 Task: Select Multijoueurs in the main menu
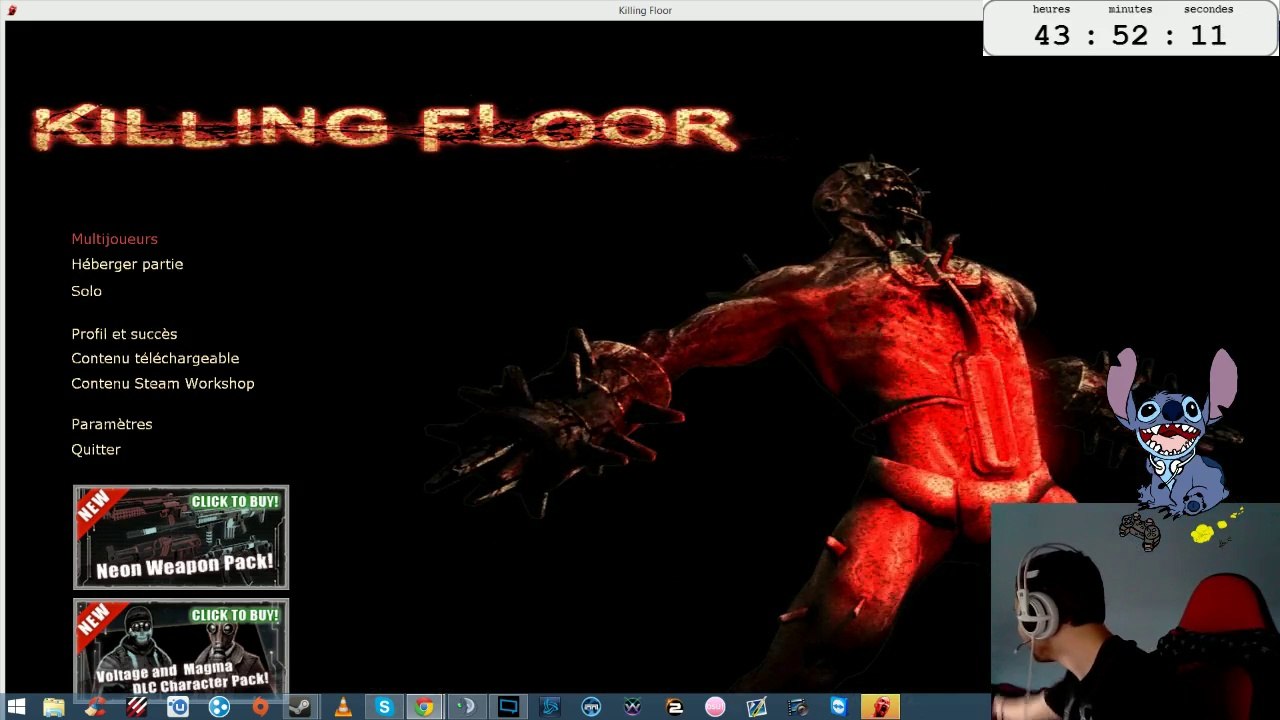[x=114, y=239]
